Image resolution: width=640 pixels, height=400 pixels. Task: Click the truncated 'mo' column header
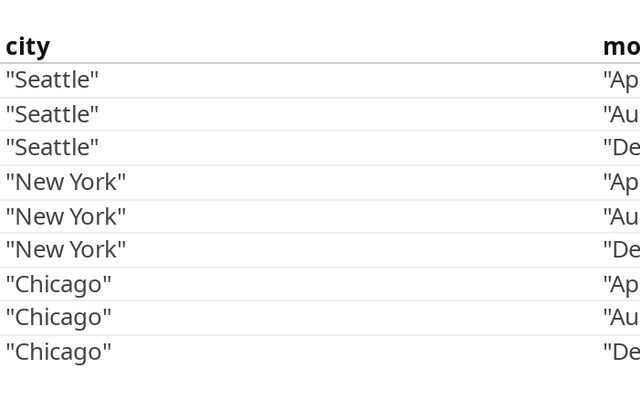point(621,46)
